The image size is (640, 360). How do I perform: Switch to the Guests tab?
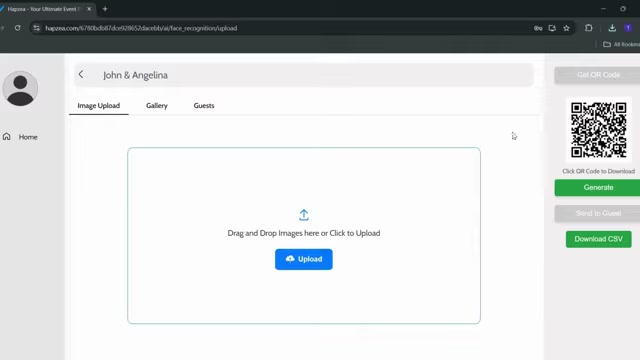tap(204, 105)
